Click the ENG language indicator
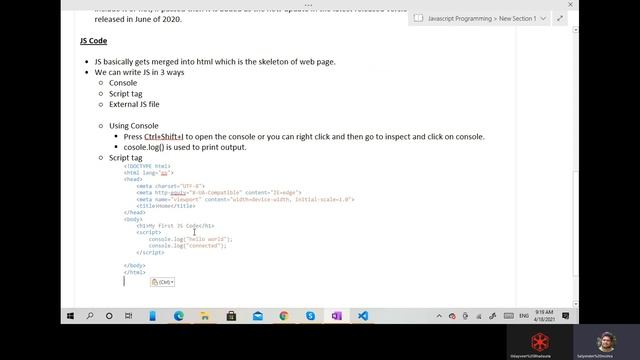The image size is (640, 360). click(x=524, y=316)
